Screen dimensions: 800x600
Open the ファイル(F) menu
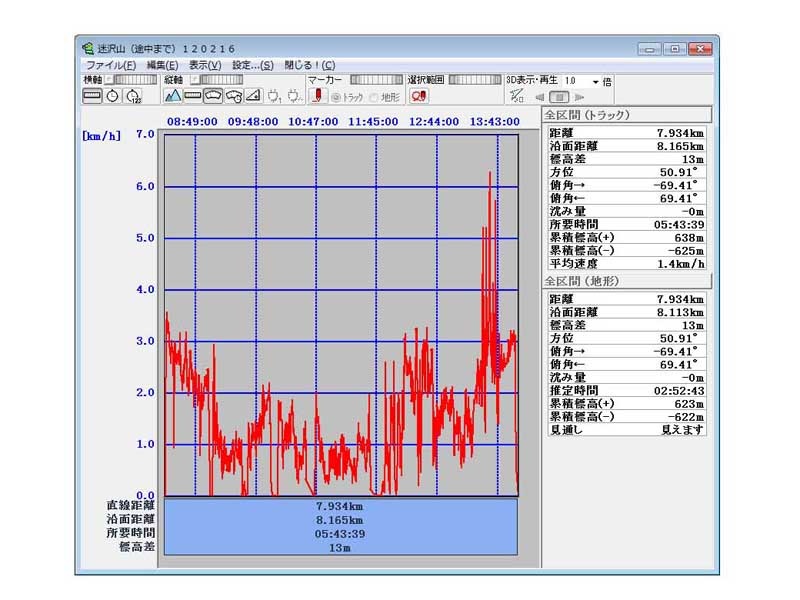pos(111,65)
